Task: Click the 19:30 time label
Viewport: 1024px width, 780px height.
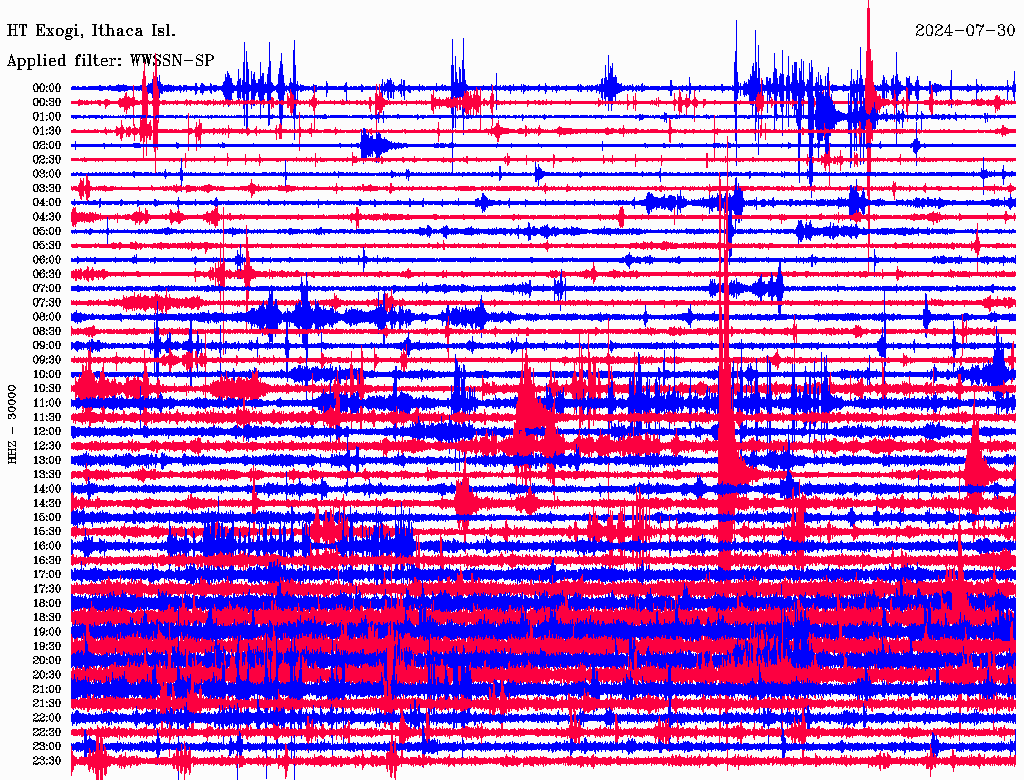Action: pos(47,646)
